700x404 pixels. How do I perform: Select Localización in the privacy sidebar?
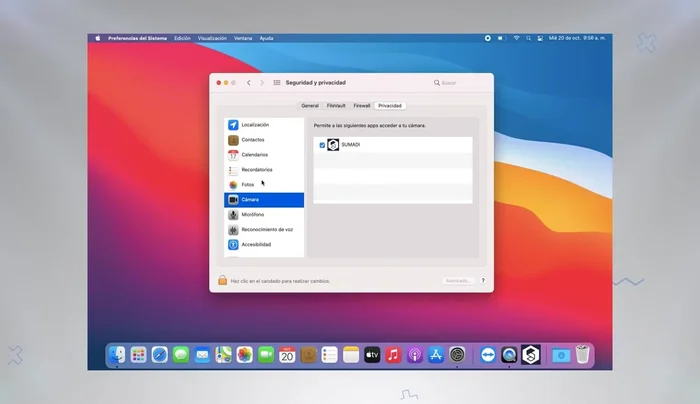click(x=254, y=125)
